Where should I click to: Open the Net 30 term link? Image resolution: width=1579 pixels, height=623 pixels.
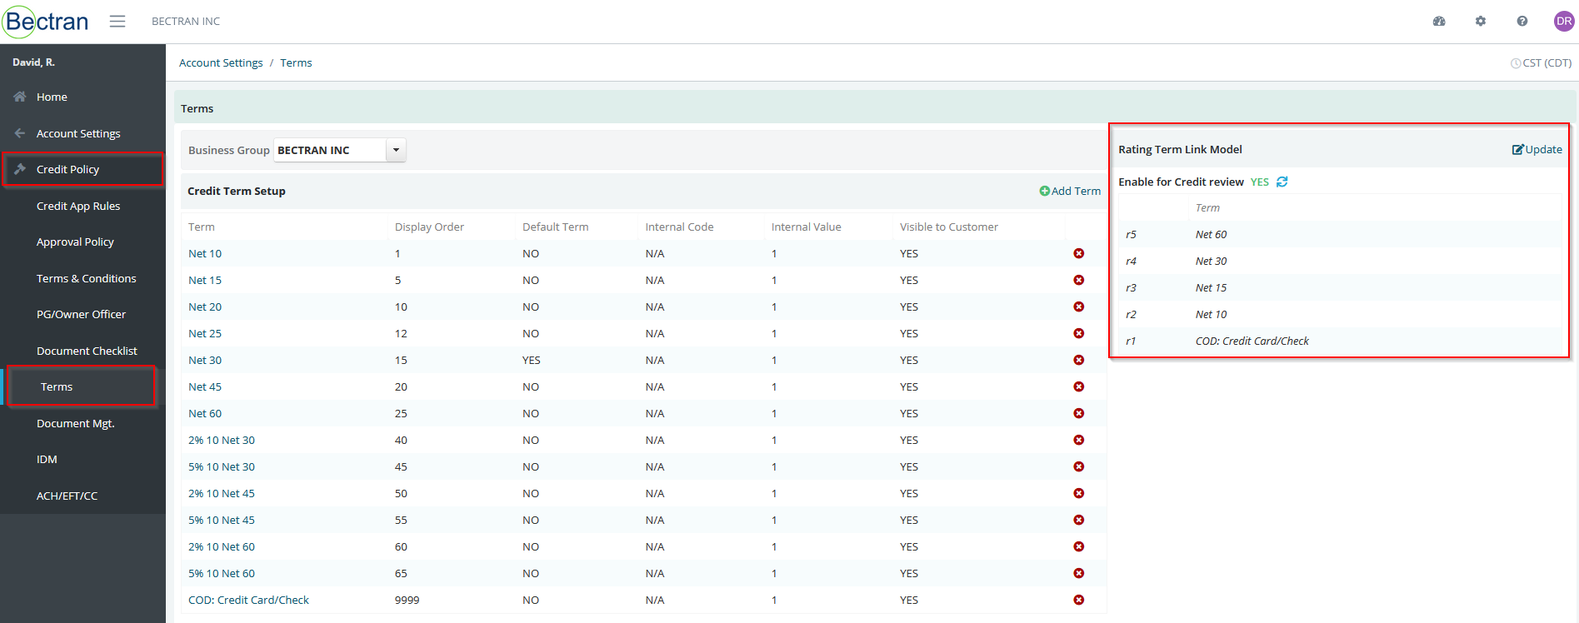coord(205,360)
